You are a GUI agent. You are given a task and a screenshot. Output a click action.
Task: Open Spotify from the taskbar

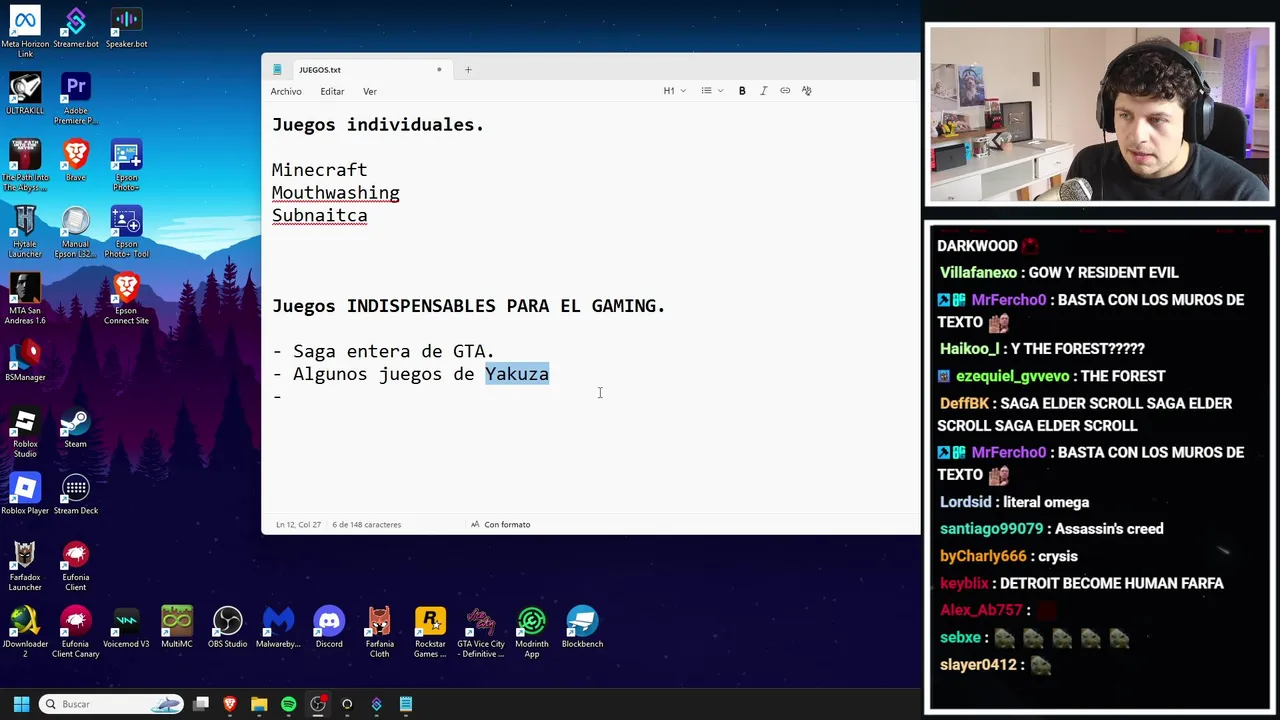pyautogui.click(x=289, y=704)
